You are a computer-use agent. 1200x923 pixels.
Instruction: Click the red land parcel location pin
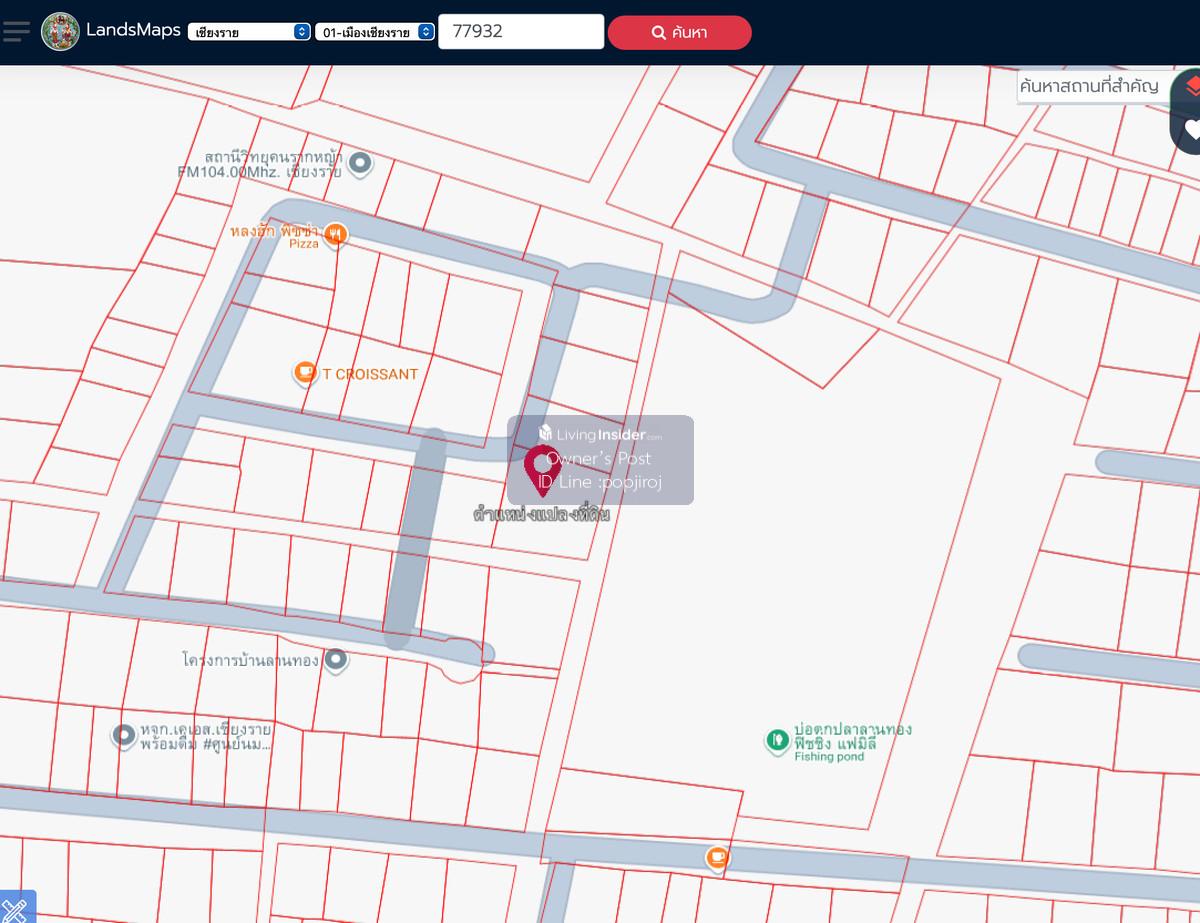coord(542,468)
